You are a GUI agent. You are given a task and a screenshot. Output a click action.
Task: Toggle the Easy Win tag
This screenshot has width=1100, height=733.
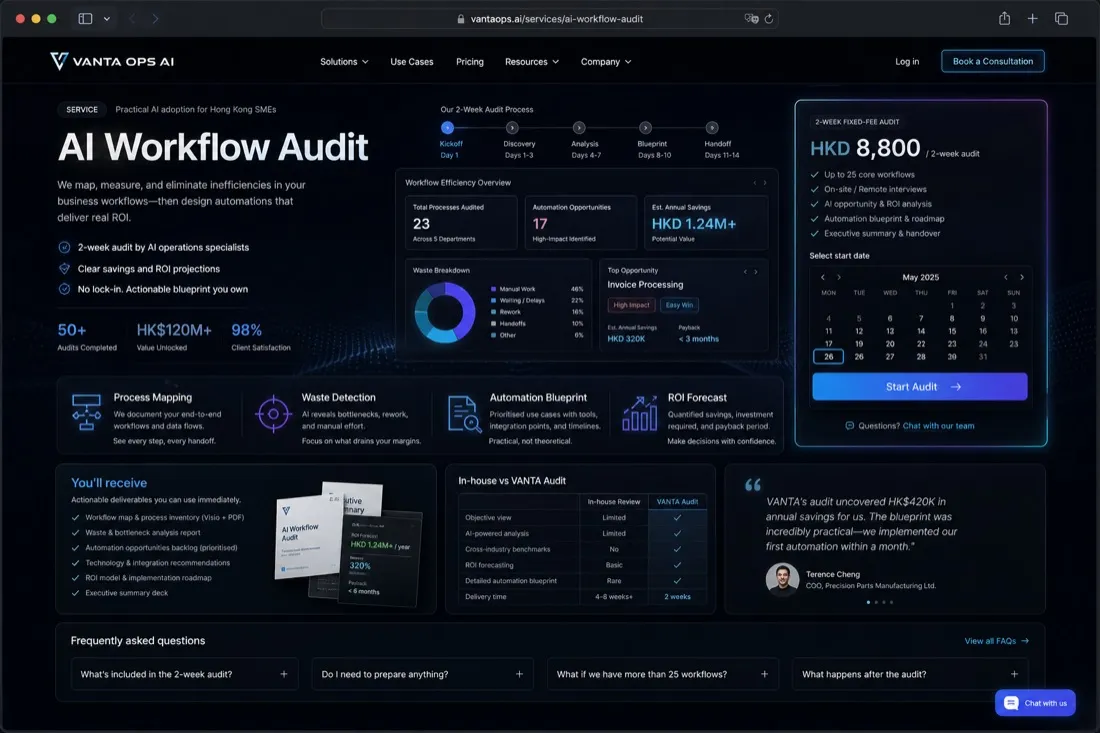tap(679, 305)
